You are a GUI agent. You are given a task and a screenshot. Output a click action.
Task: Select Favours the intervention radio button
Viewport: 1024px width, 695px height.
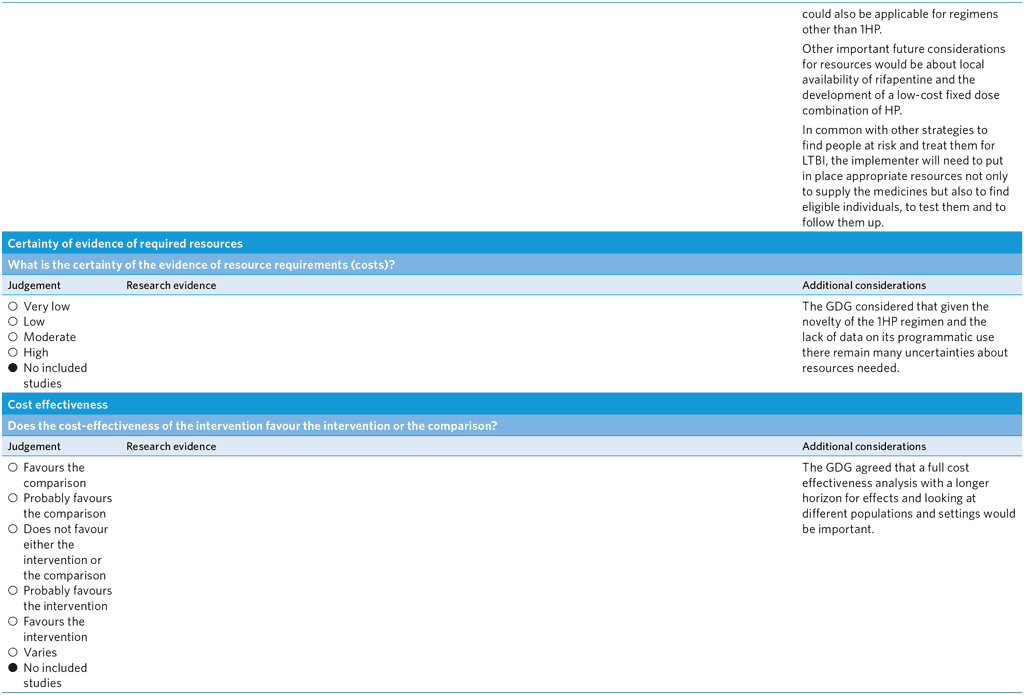pos(11,621)
